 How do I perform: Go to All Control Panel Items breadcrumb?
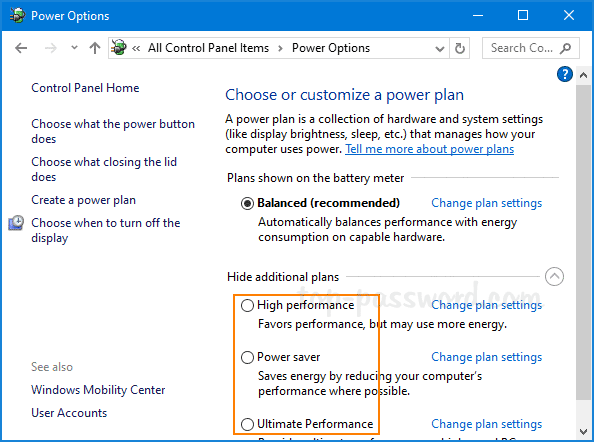[x=208, y=48]
